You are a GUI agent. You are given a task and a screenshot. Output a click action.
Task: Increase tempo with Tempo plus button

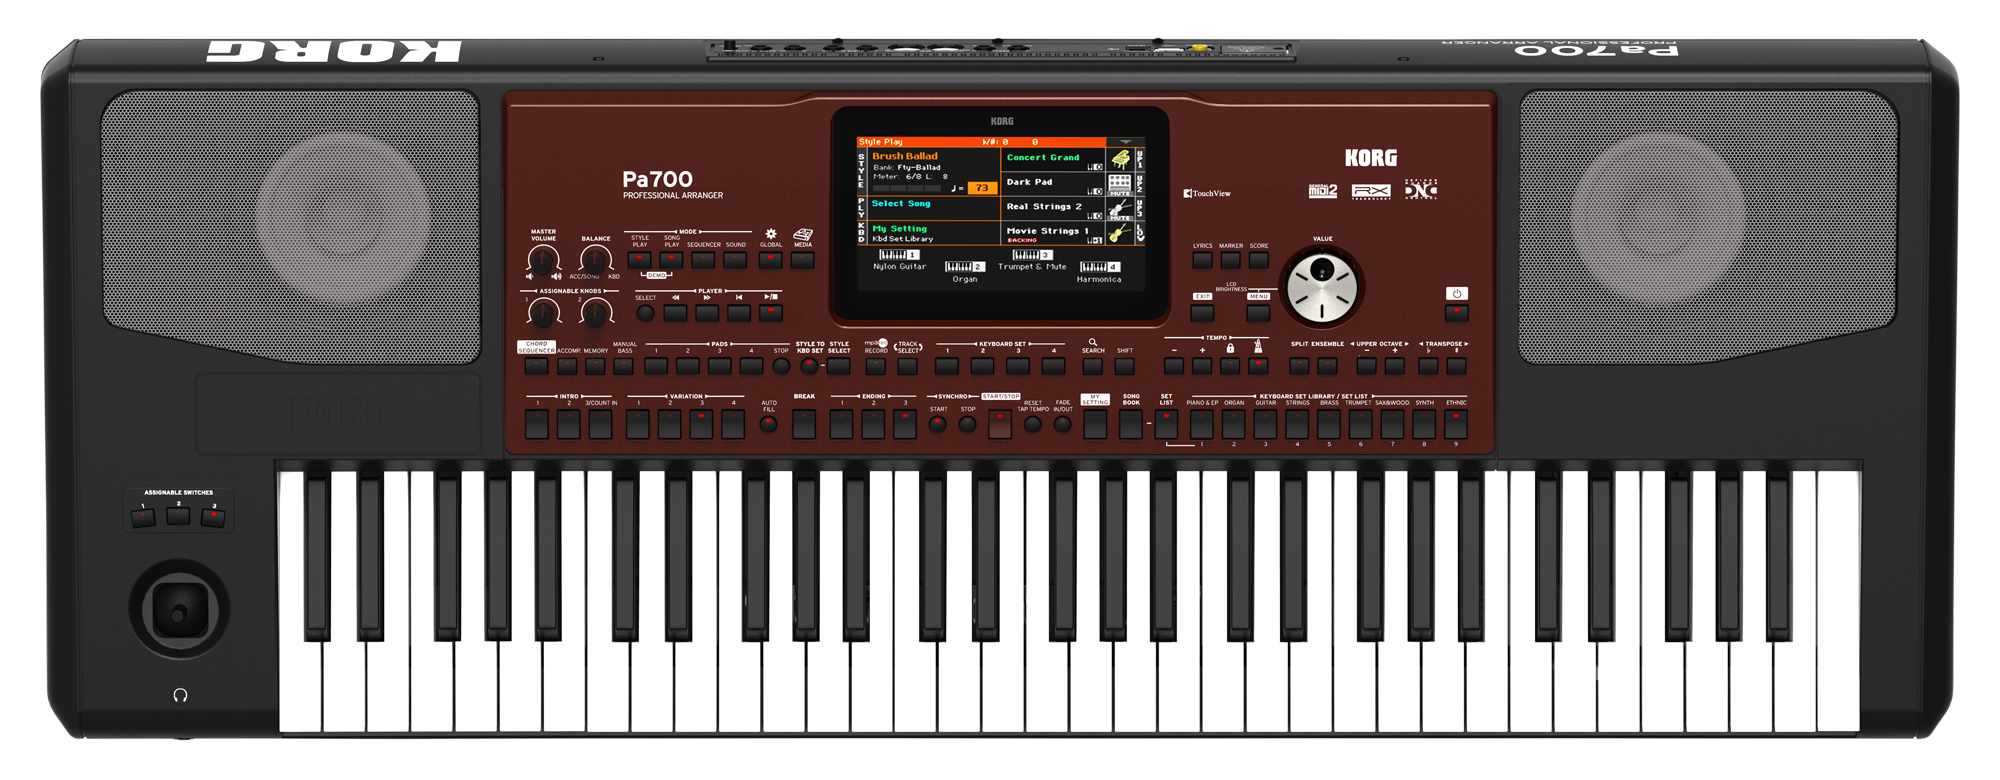tap(1202, 366)
